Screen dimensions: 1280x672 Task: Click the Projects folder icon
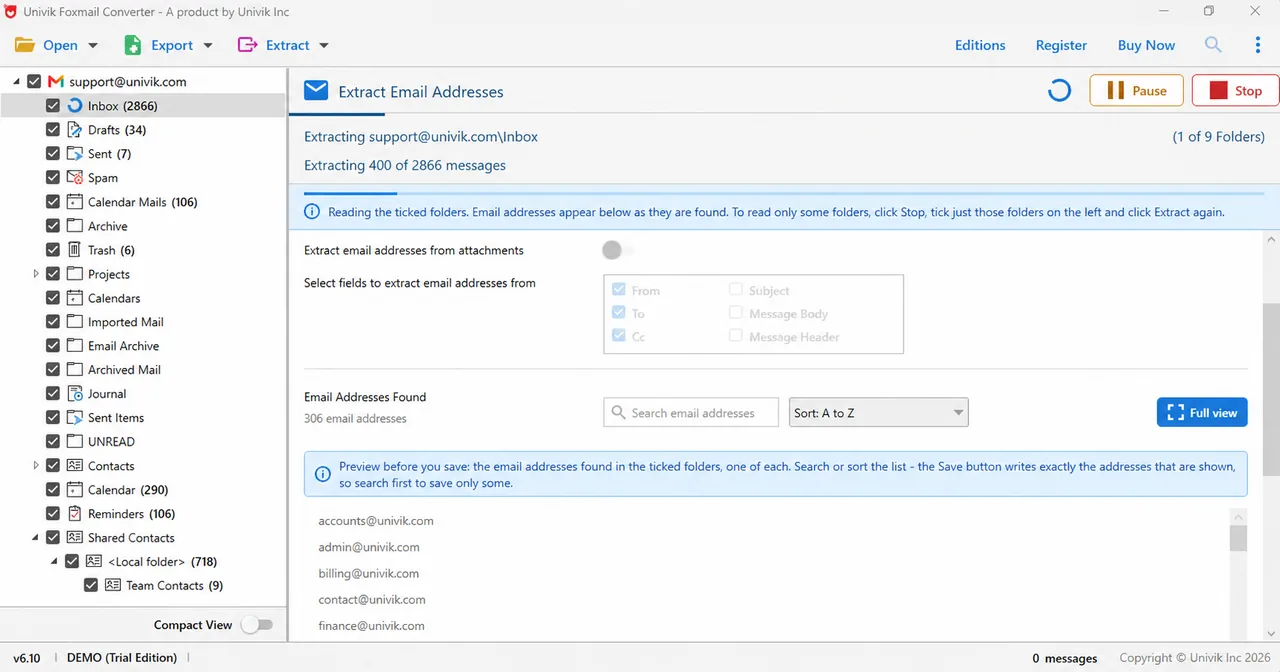75,274
